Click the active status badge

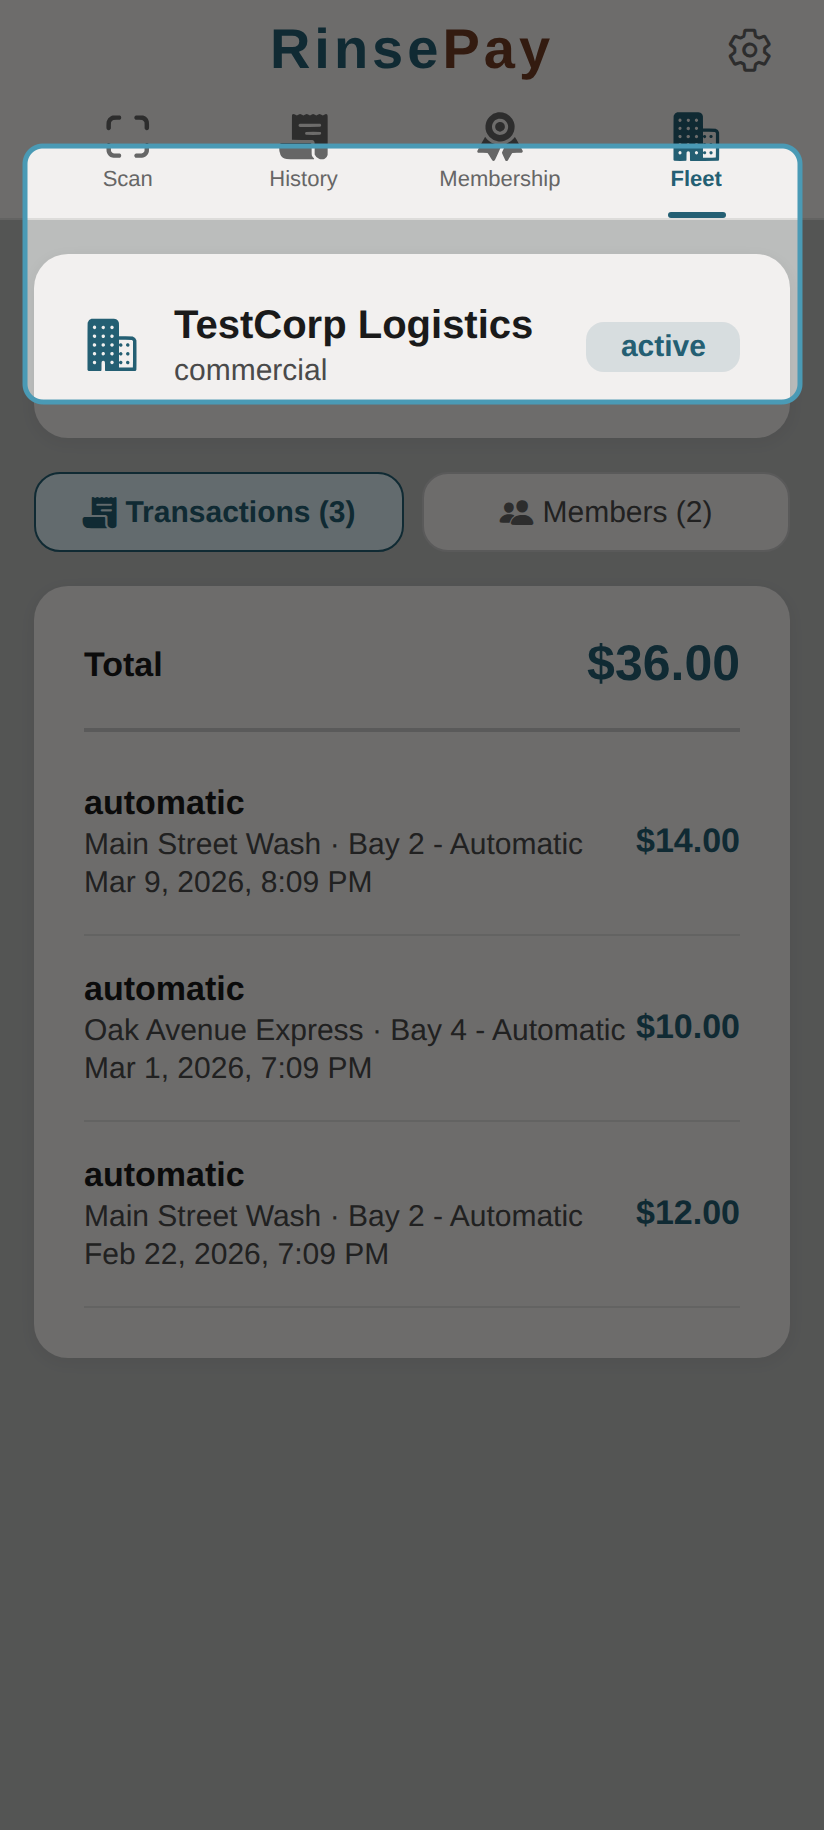point(662,347)
